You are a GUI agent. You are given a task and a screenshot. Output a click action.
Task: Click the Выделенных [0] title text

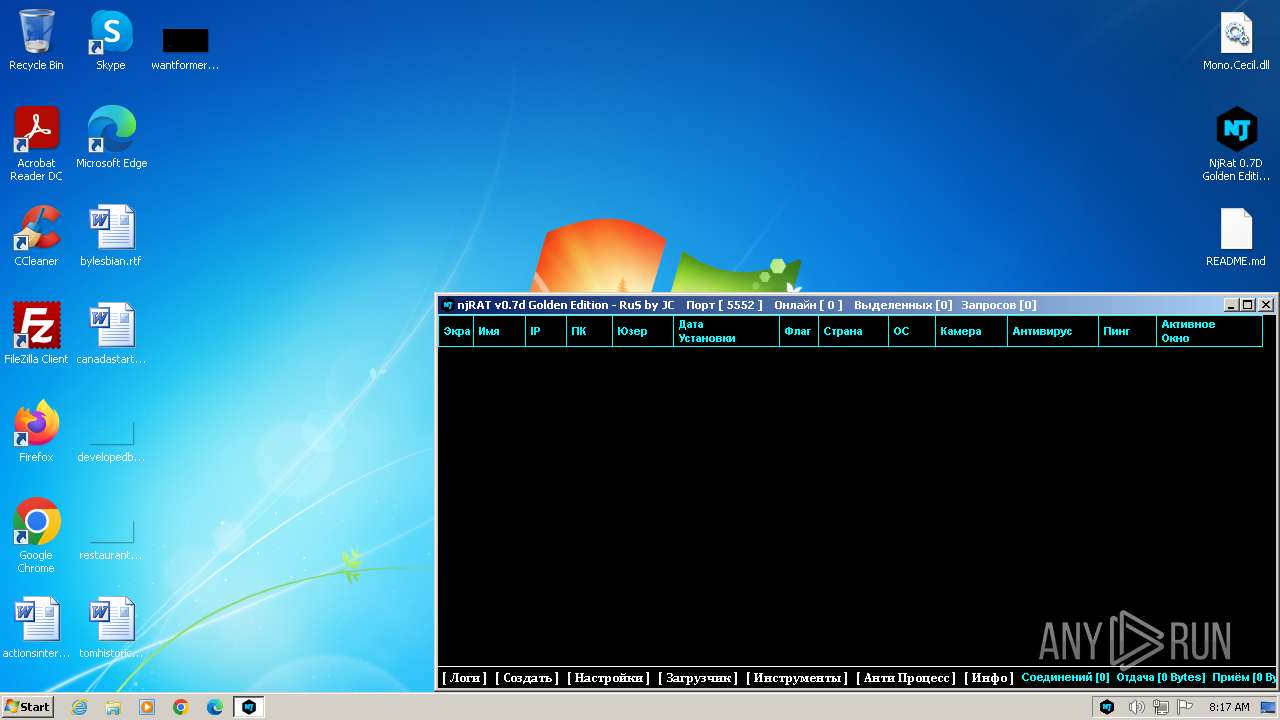(903, 305)
